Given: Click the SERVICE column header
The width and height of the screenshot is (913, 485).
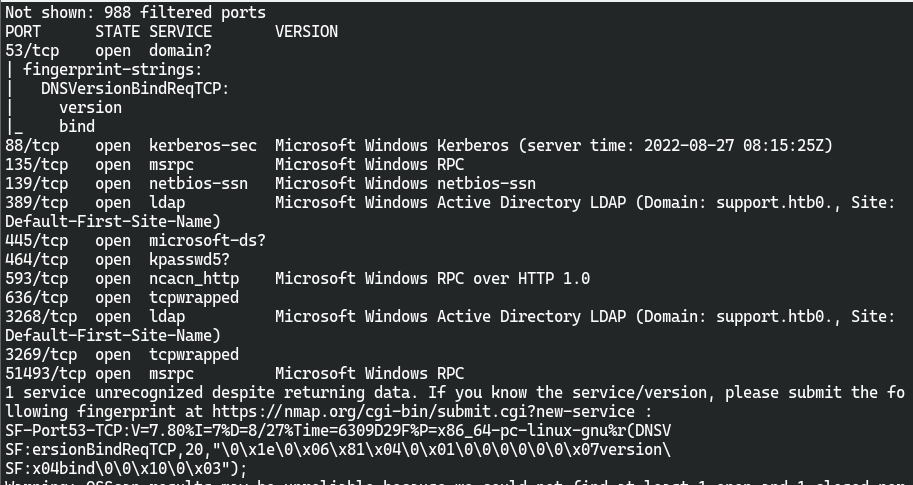Looking at the screenshot, I should tap(181, 31).
